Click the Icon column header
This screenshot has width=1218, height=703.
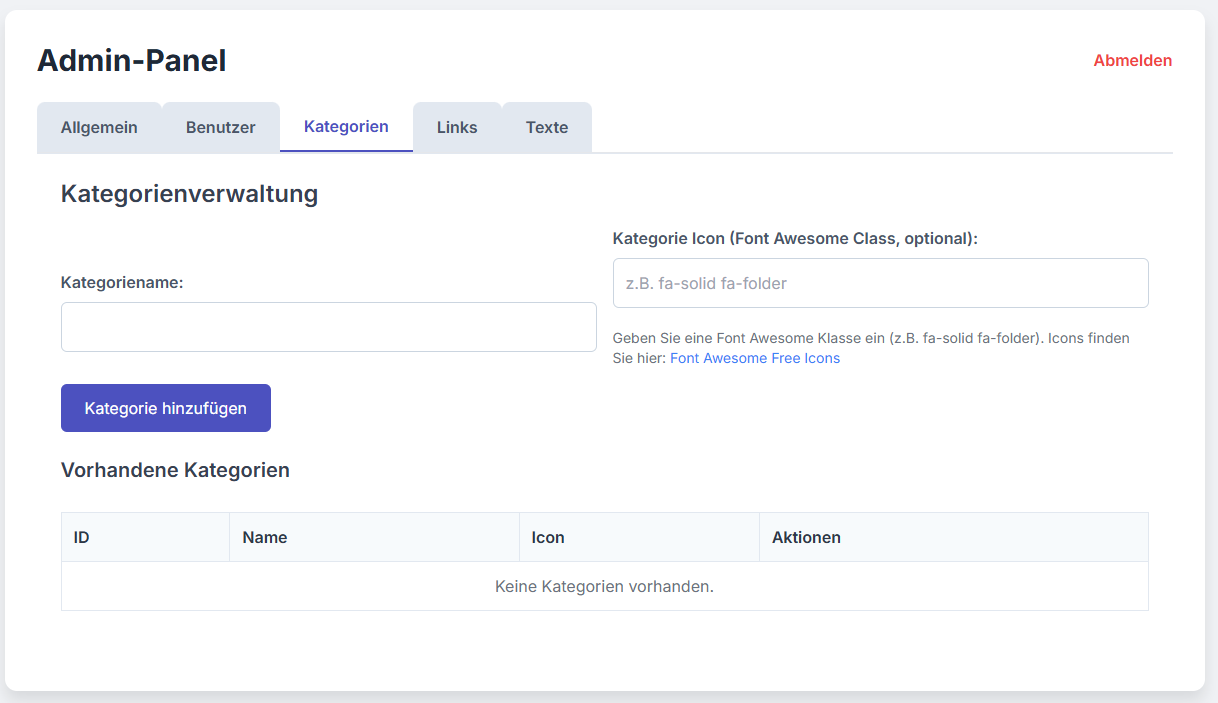[x=548, y=537]
